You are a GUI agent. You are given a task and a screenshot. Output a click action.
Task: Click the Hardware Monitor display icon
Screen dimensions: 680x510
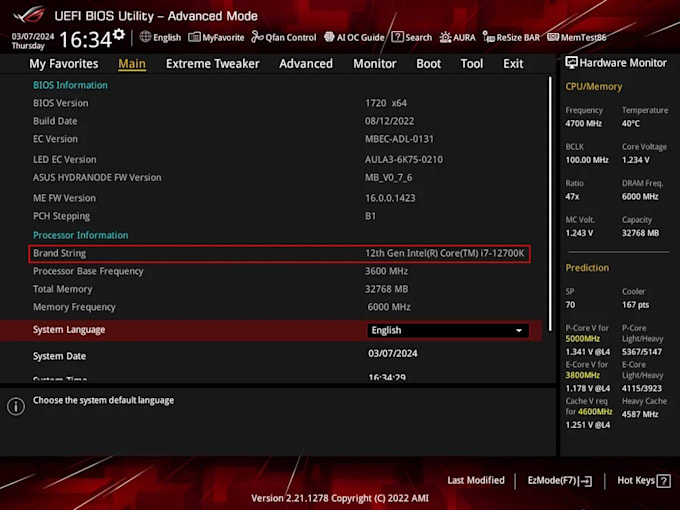coord(571,63)
